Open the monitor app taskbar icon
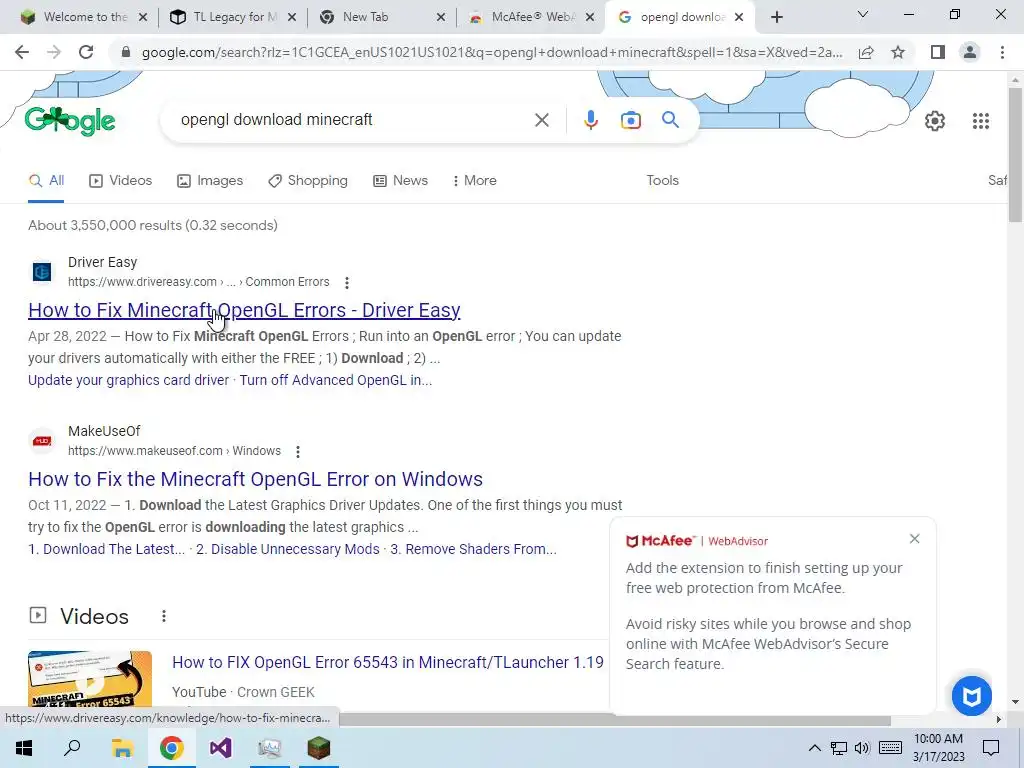1024x768 pixels. click(270, 748)
